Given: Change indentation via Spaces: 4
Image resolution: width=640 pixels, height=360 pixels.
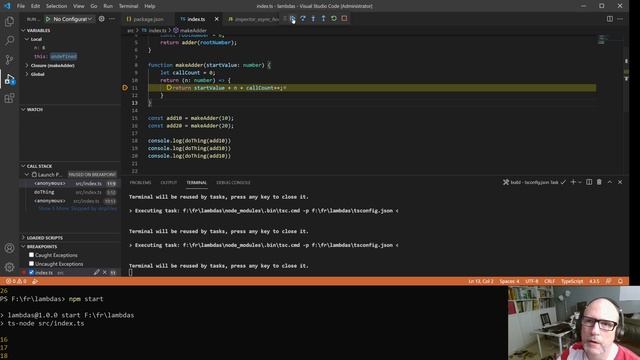Looking at the screenshot, I should tap(509, 281).
